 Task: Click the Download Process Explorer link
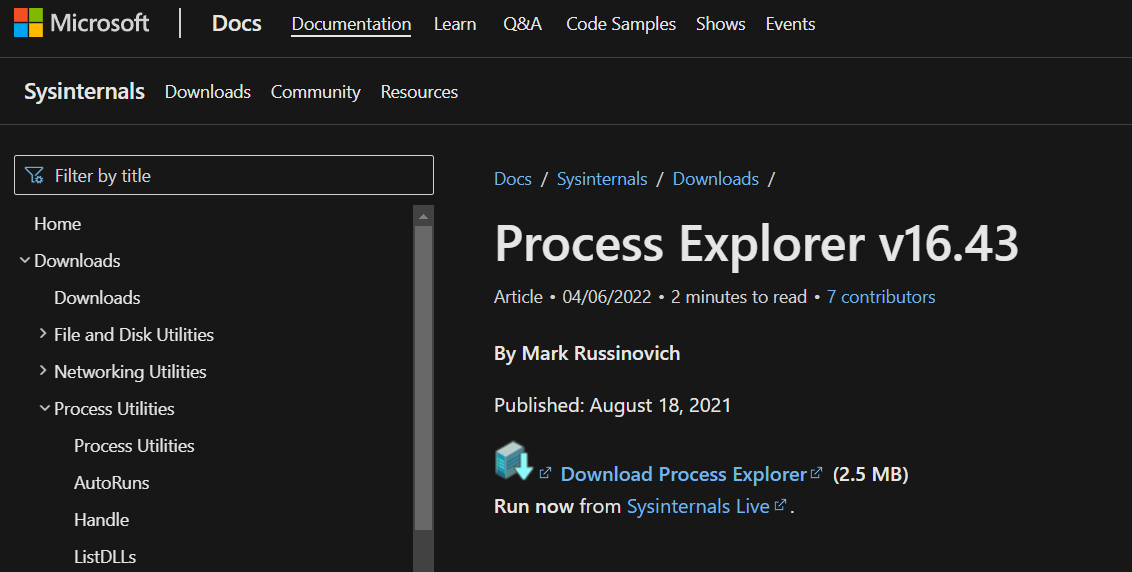click(684, 474)
